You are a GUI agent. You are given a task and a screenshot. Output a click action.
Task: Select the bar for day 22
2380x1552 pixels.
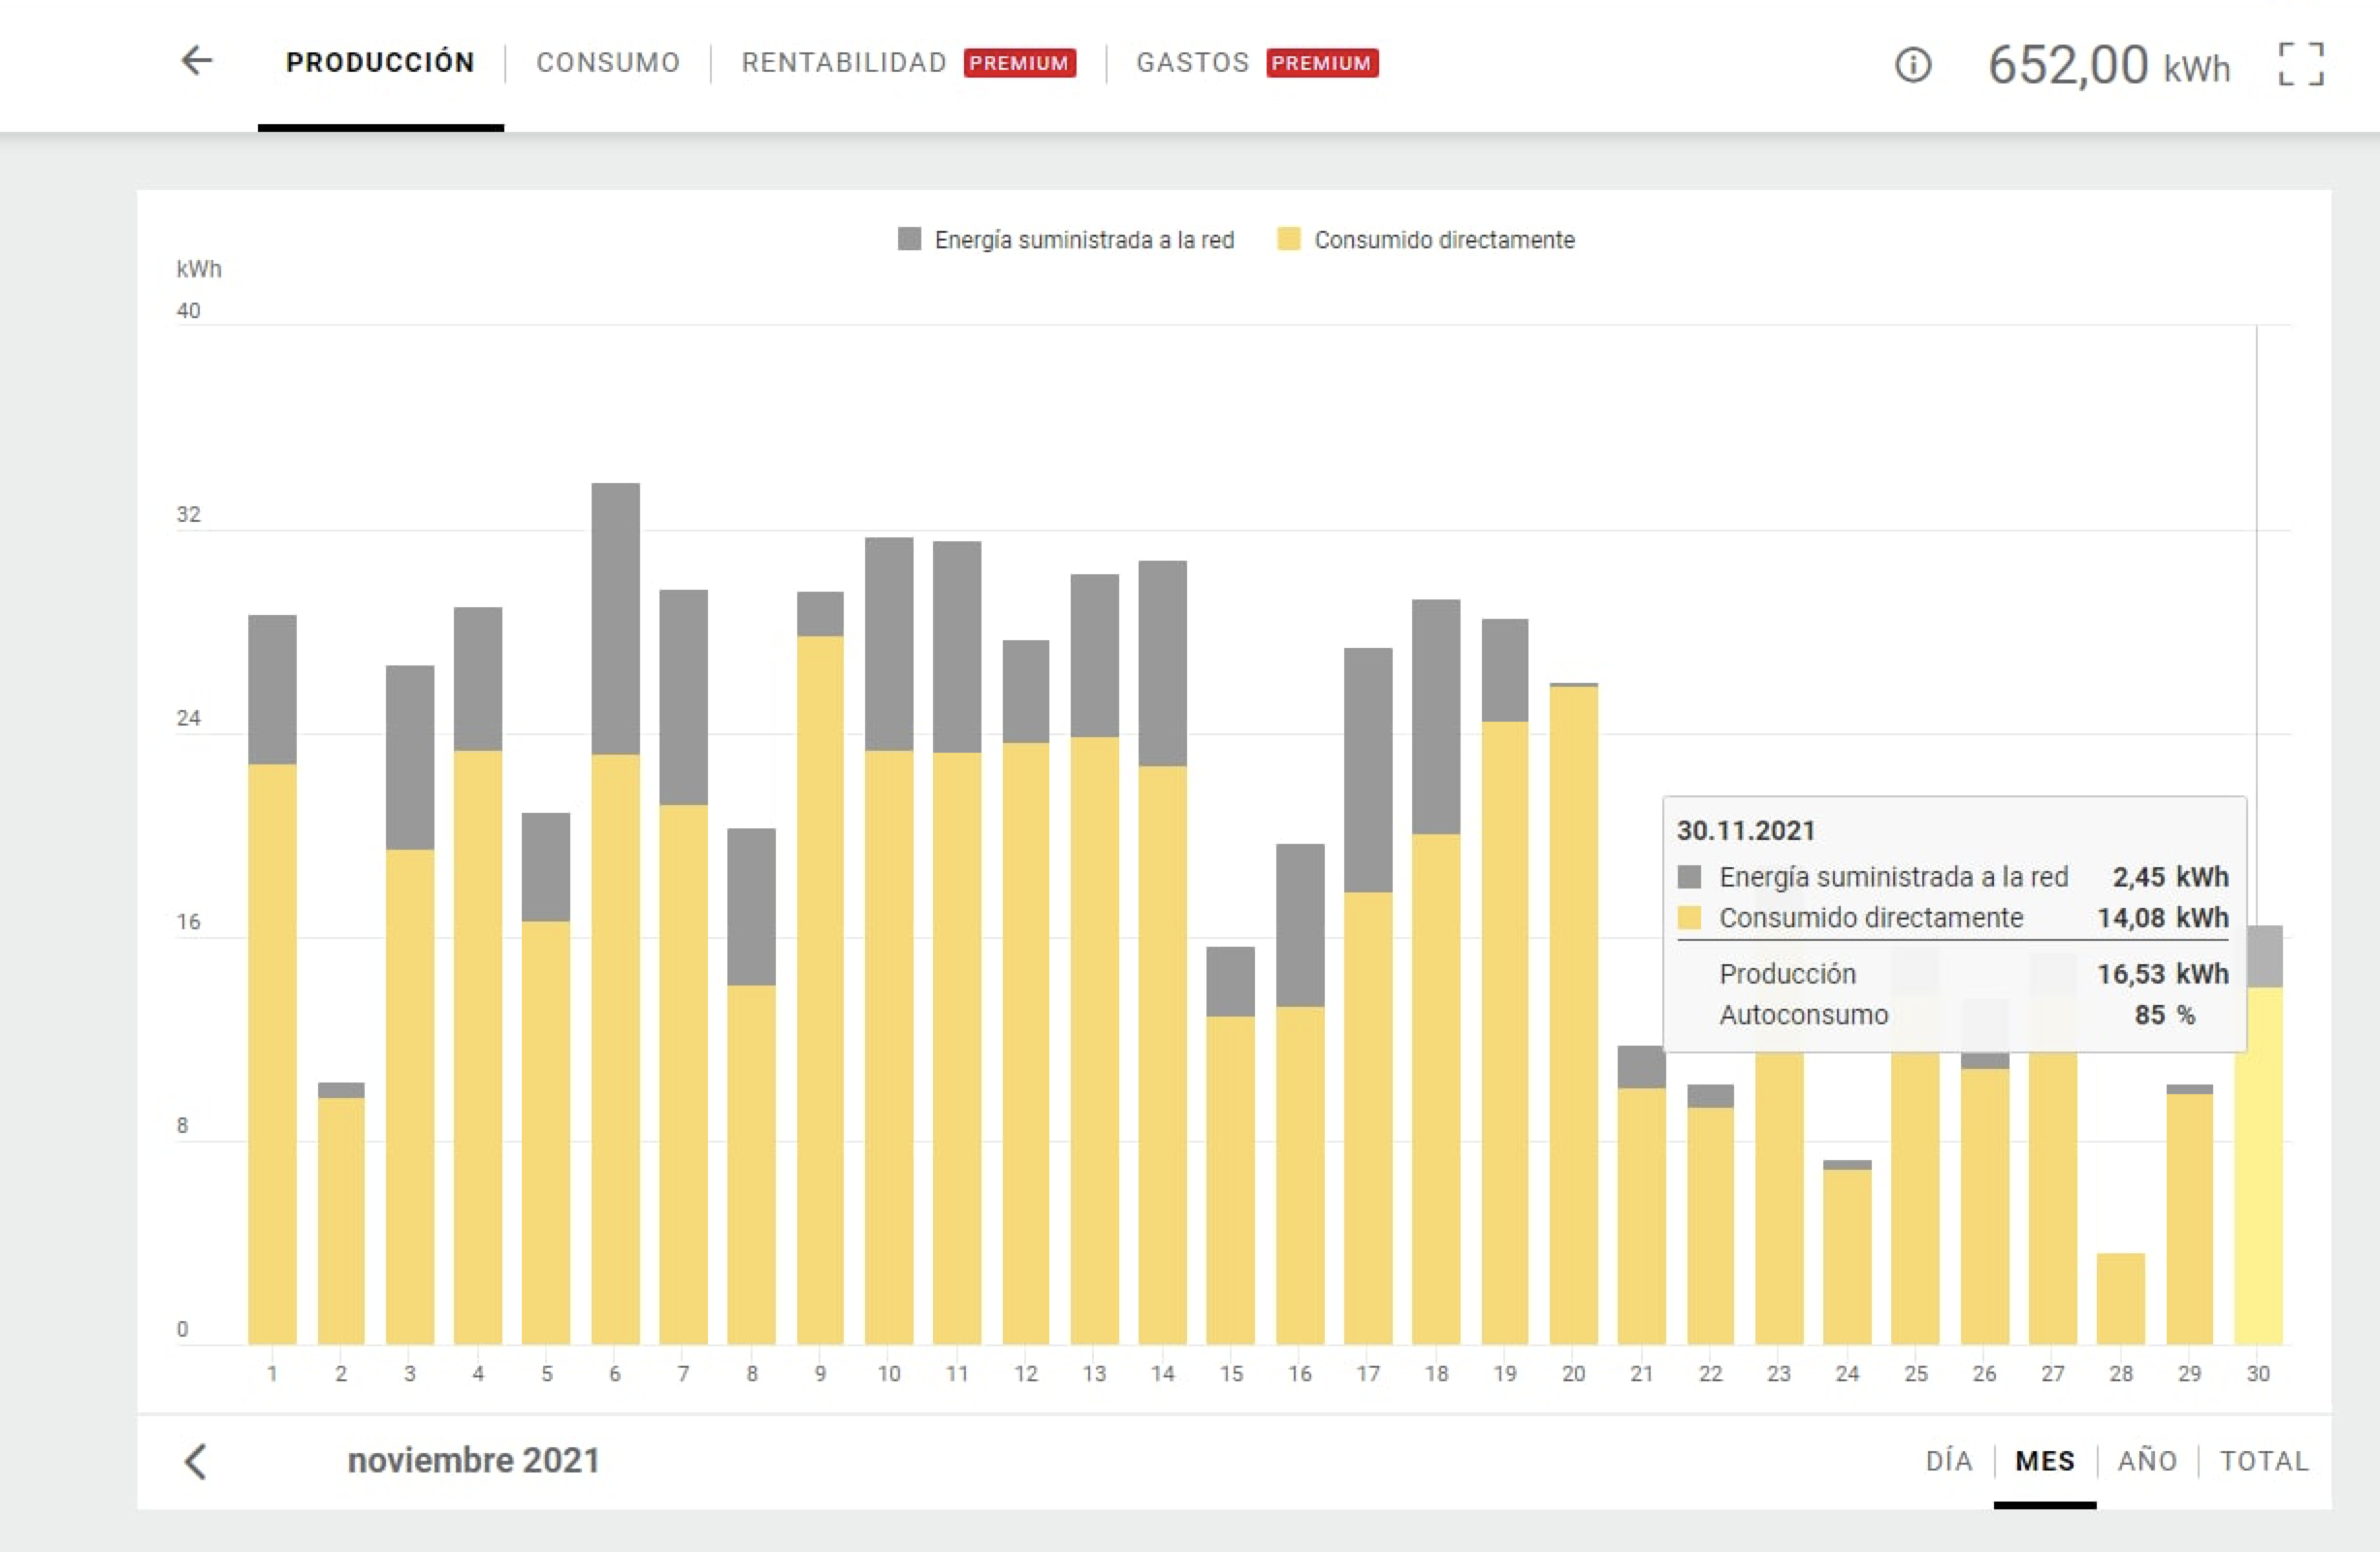pos(1710,1214)
